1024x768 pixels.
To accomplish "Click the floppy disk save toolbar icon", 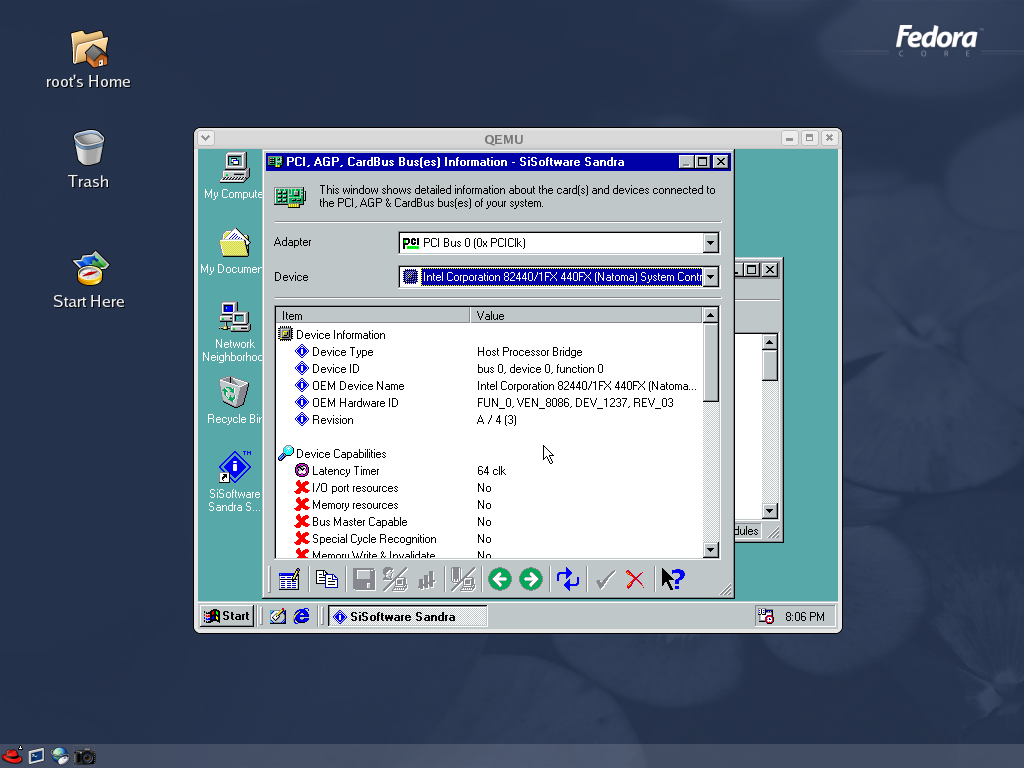I will tap(364, 579).
